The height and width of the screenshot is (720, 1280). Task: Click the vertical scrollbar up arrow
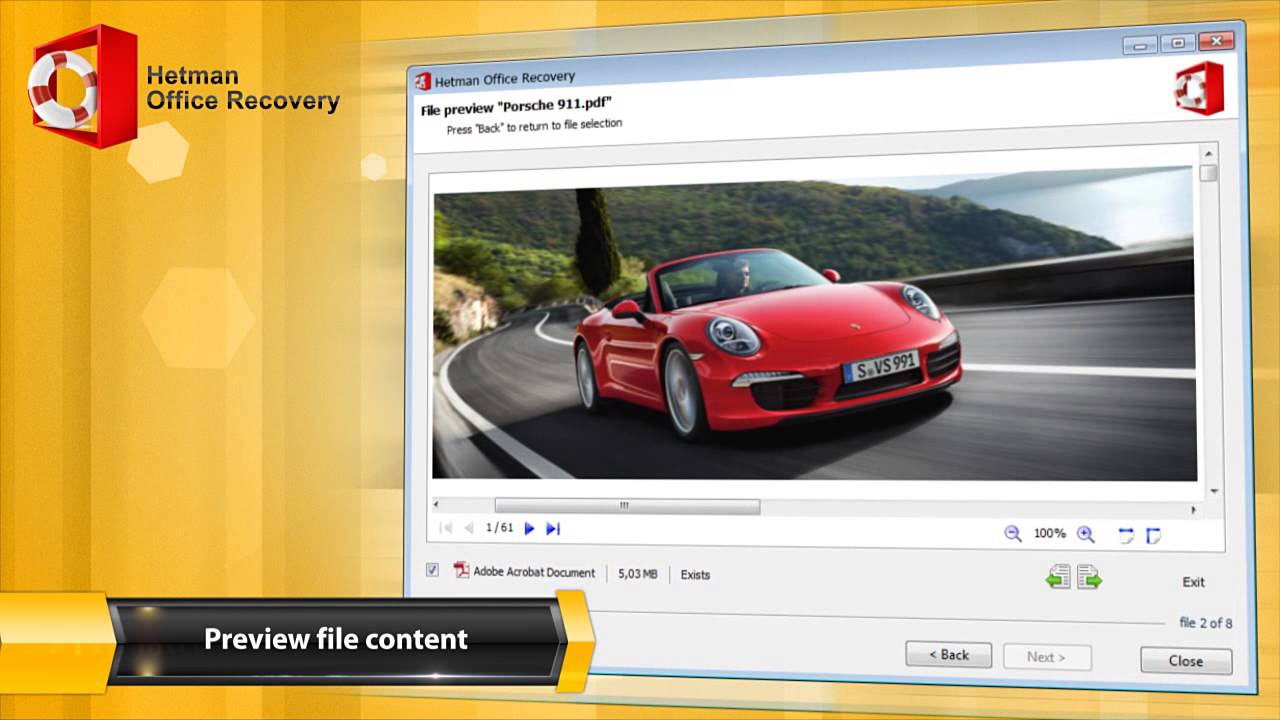1209,154
